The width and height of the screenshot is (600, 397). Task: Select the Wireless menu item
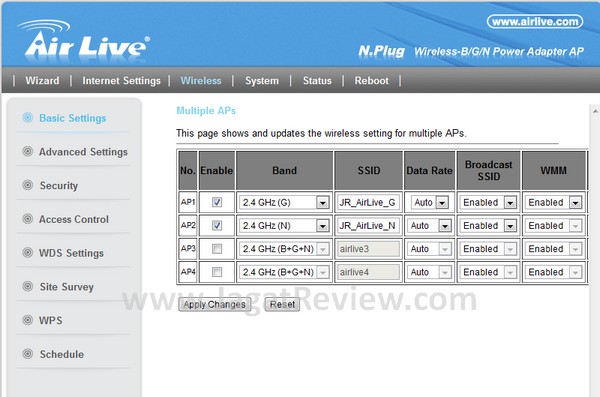(x=201, y=81)
